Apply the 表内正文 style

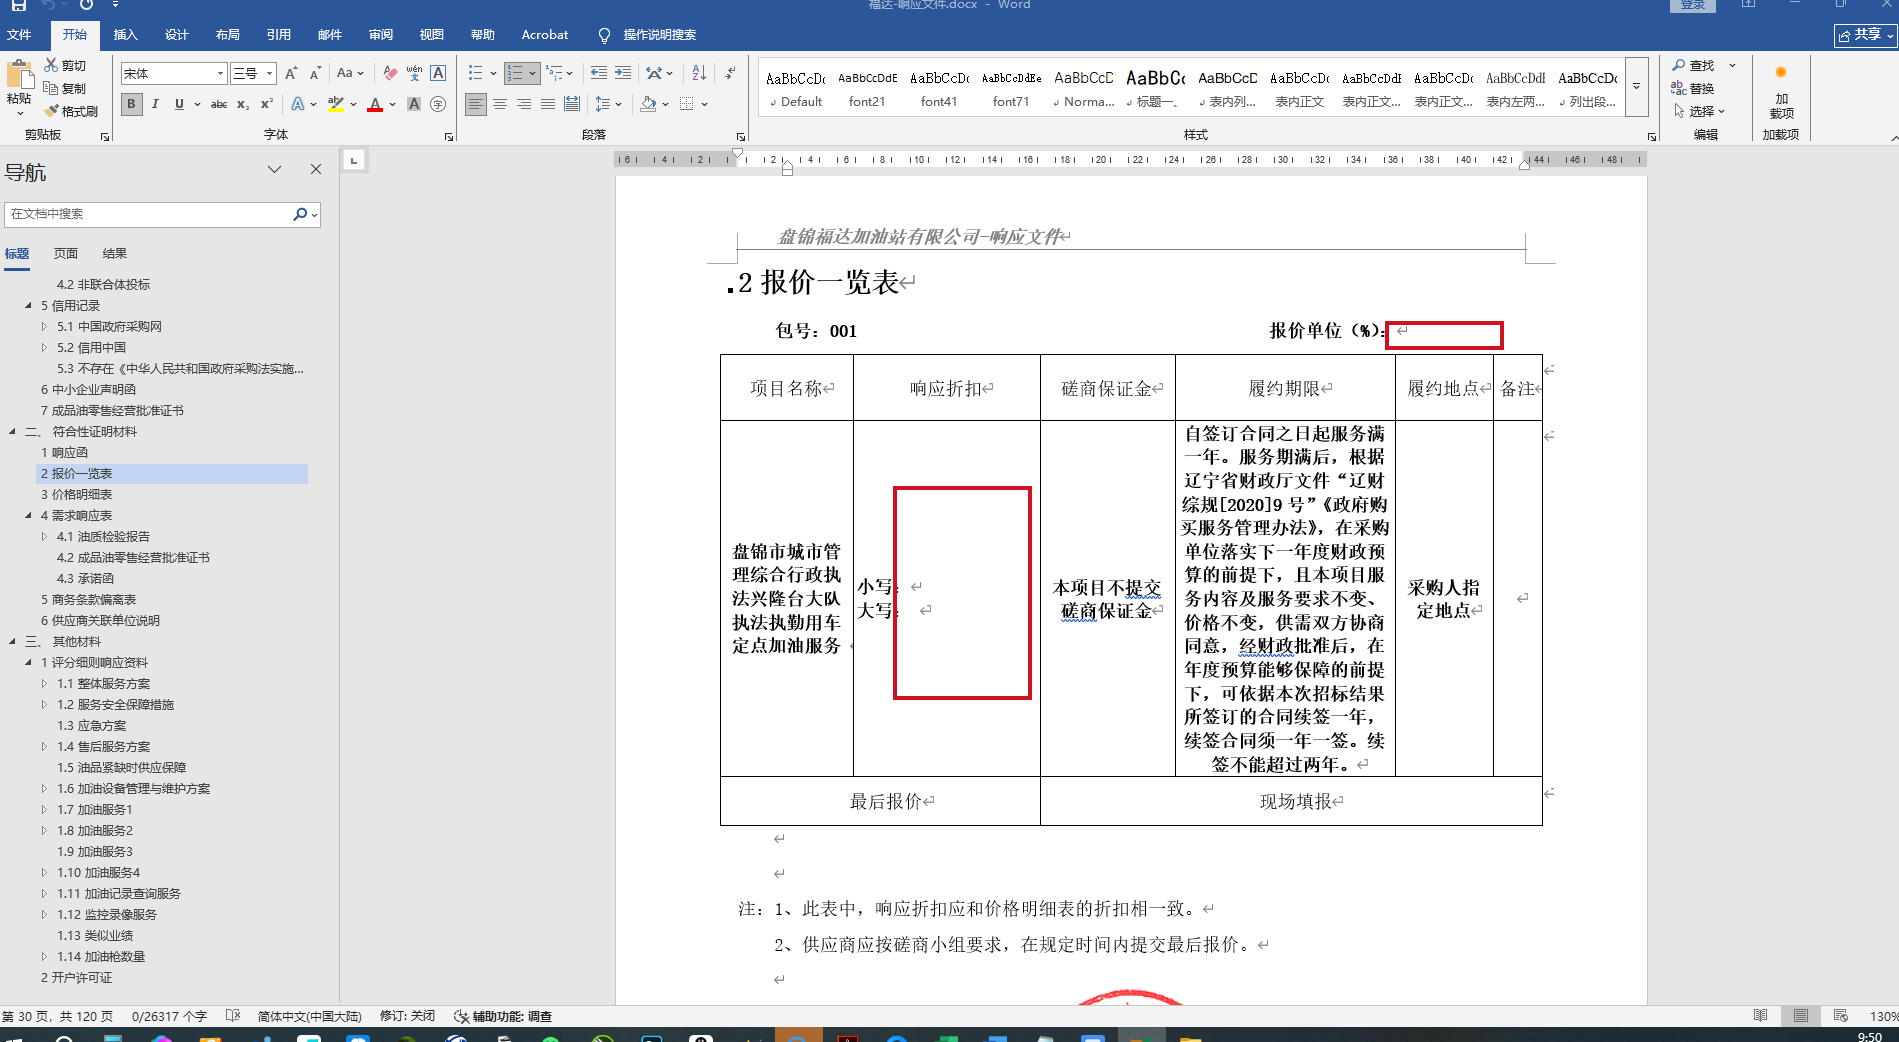point(1299,88)
